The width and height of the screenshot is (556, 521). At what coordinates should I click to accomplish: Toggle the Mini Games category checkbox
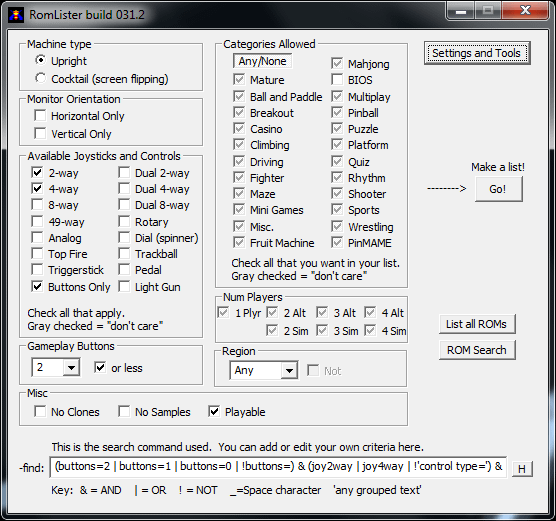(x=239, y=210)
